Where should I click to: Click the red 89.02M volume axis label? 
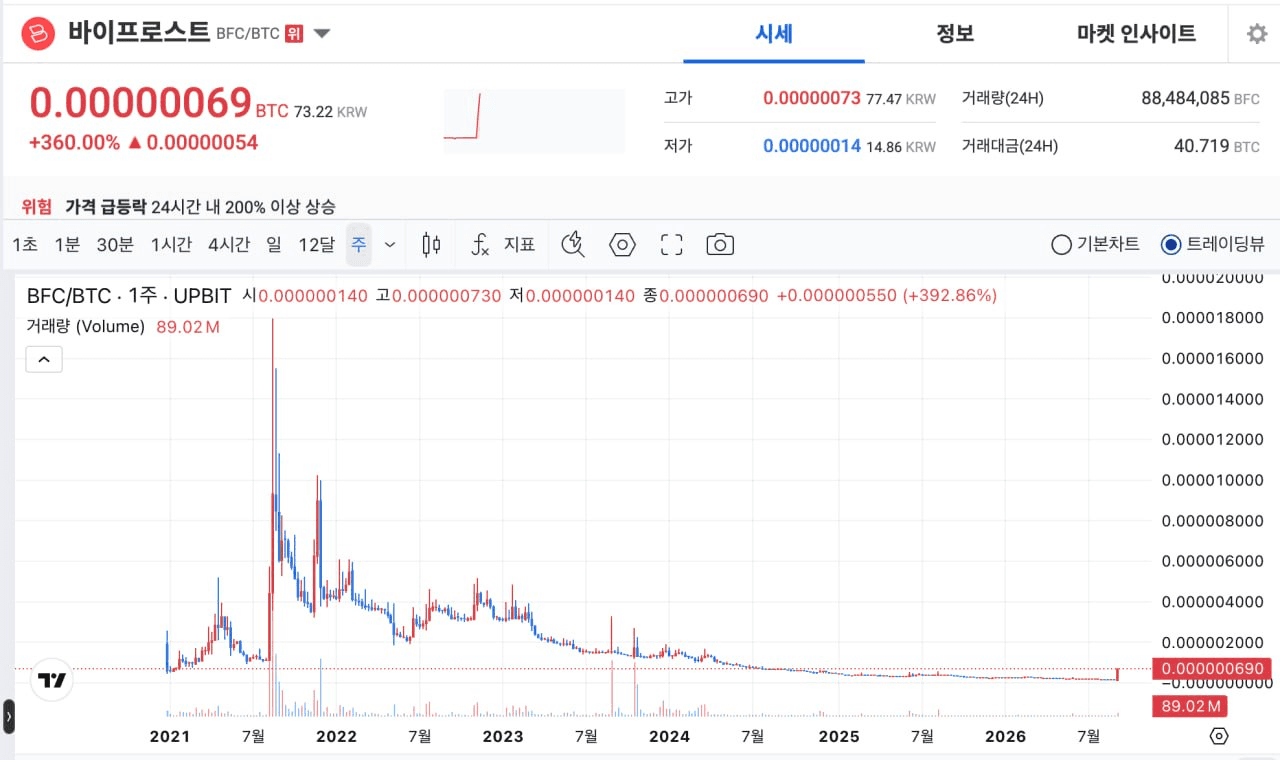coord(1189,707)
